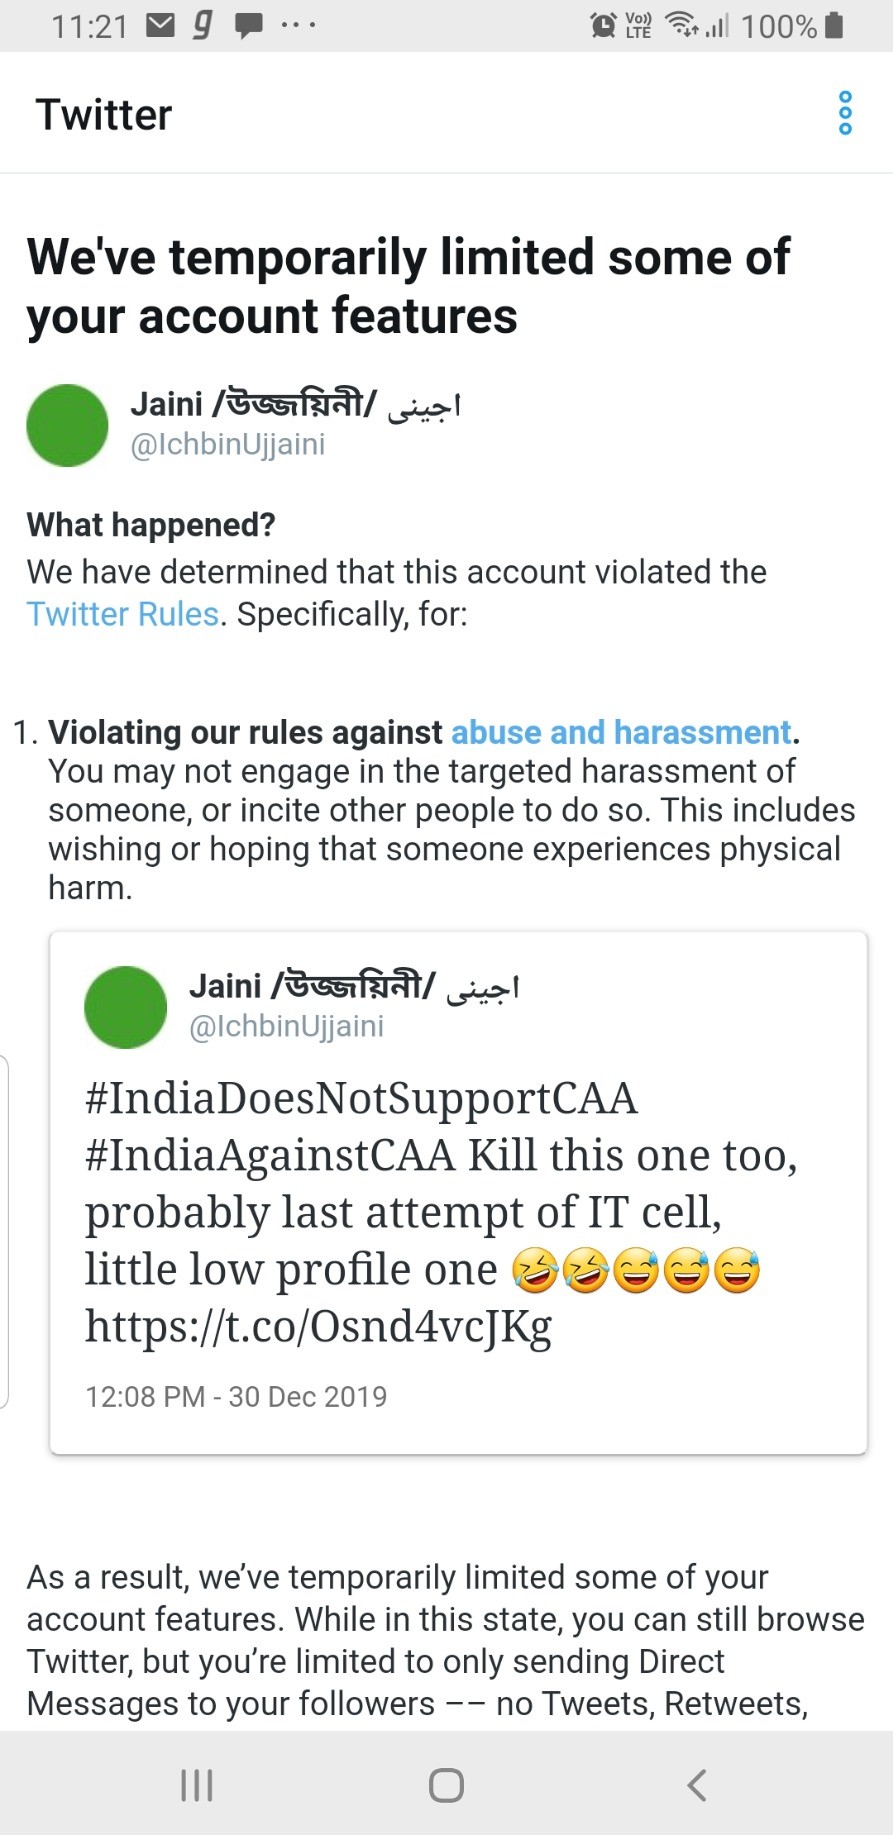Tap the Wi-Fi signal status icon
The height and width of the screenshot is (1835, 893).
click(683, 24)
